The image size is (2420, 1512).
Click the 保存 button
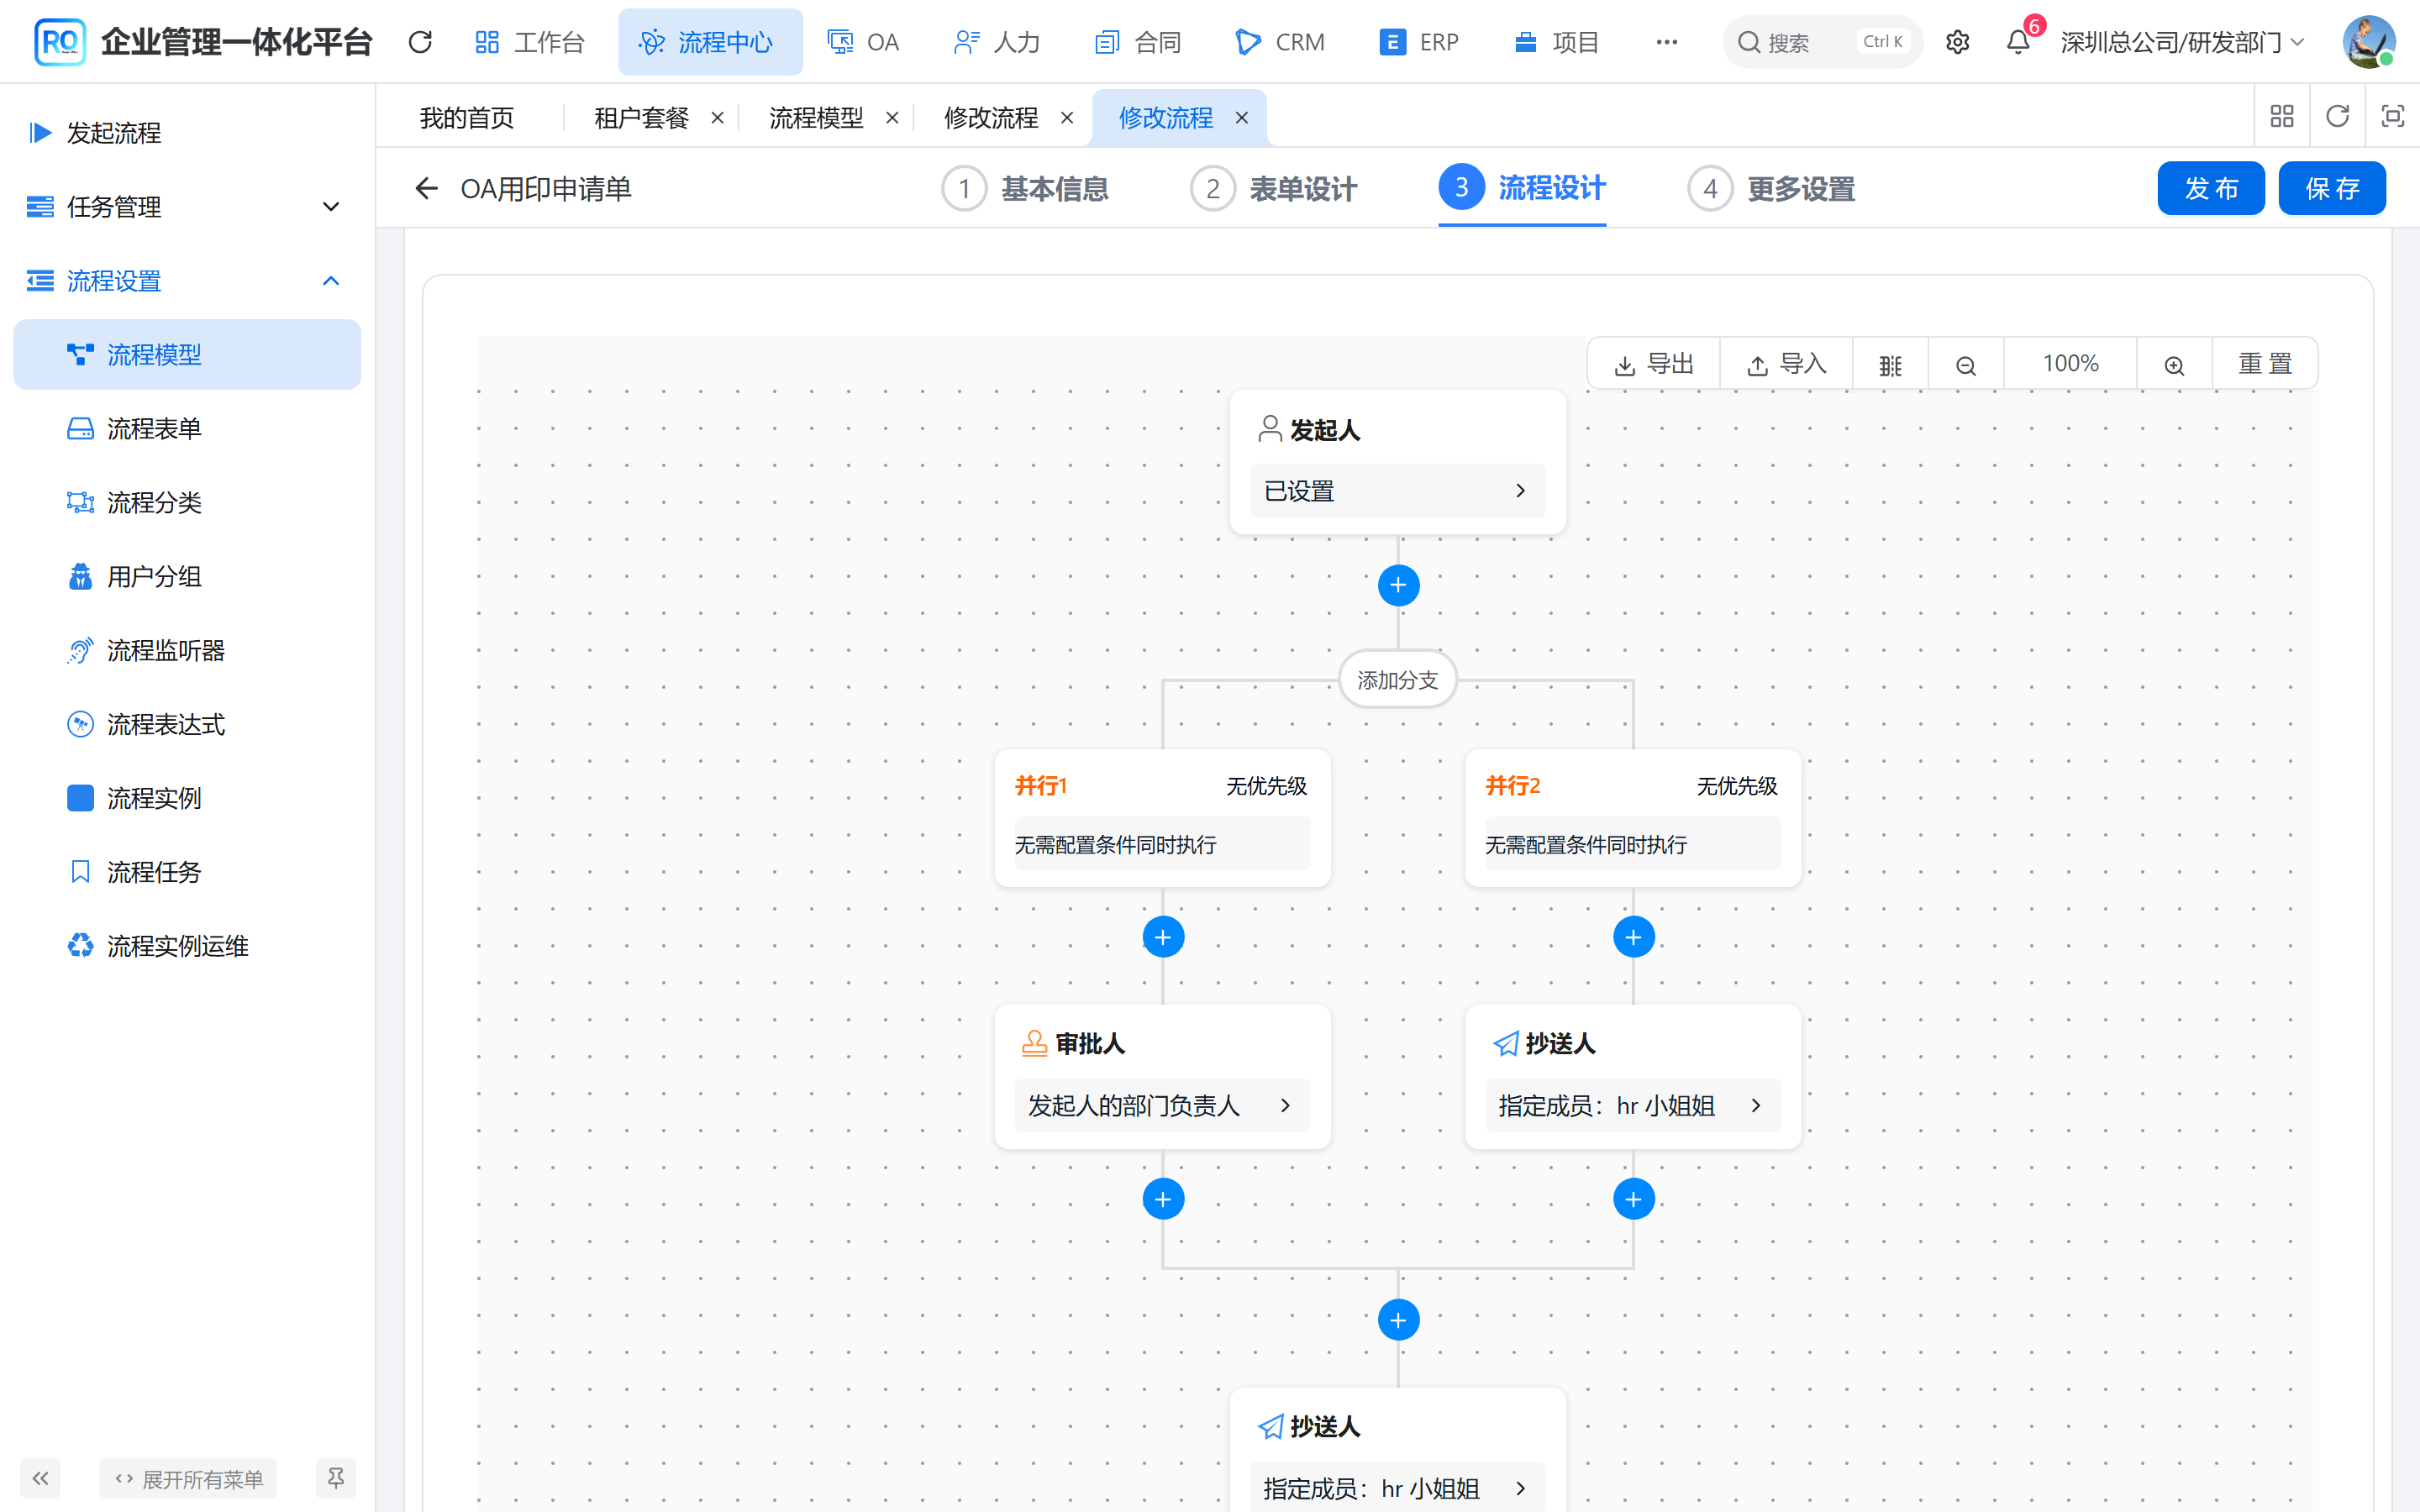click(x=2332, y=188)
